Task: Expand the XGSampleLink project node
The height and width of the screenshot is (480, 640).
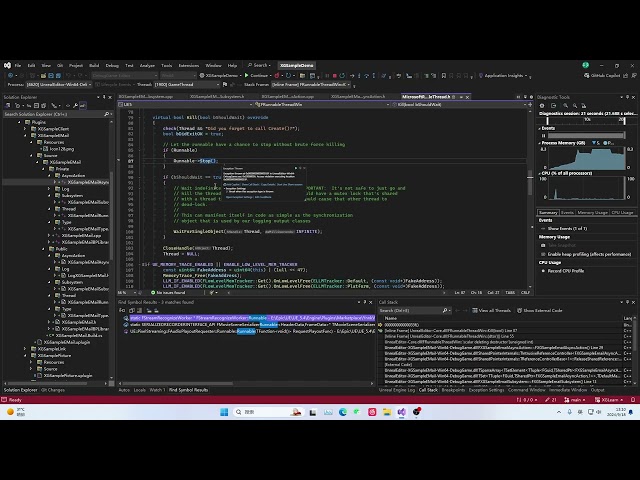Action: pyautogui.click(x=25, y=349)
